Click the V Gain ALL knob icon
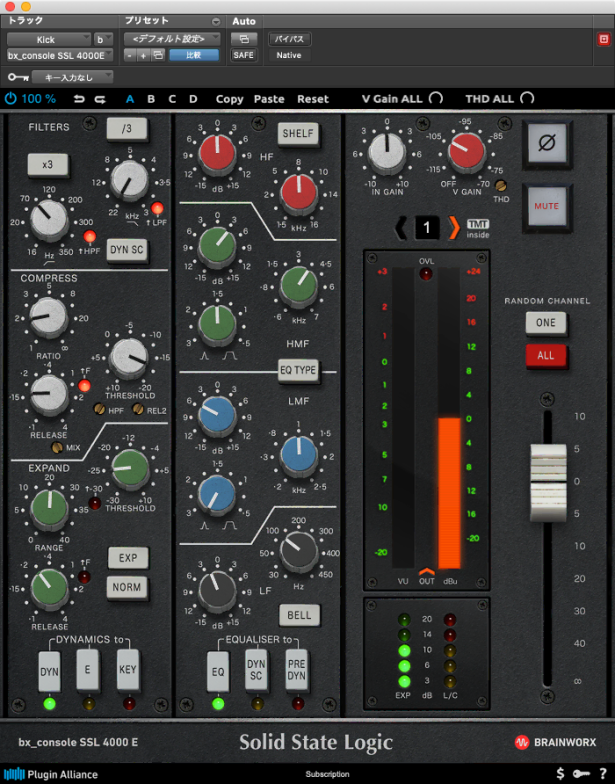Screen dimensions: 615x784 (436, 98)
